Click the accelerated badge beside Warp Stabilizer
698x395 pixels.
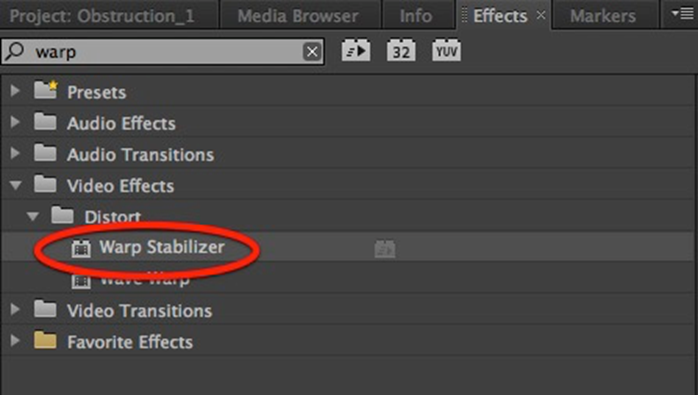point(385,248)
